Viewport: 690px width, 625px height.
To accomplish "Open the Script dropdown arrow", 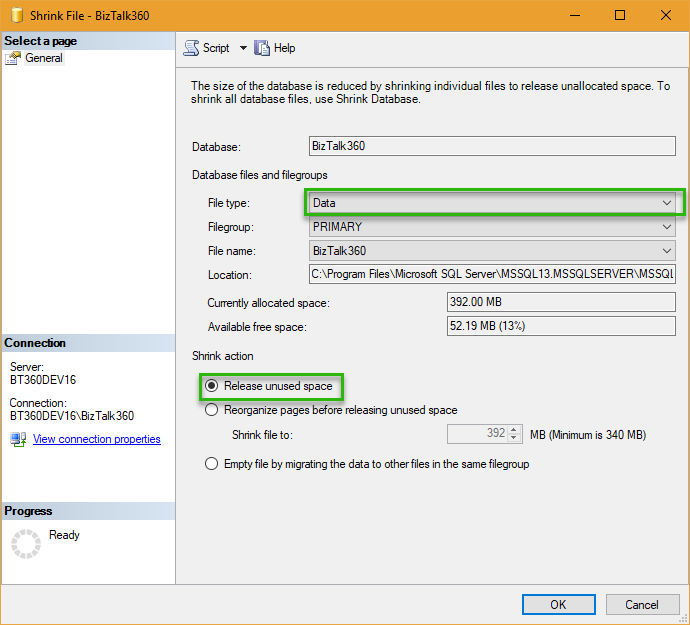I will tap(243, 48).
